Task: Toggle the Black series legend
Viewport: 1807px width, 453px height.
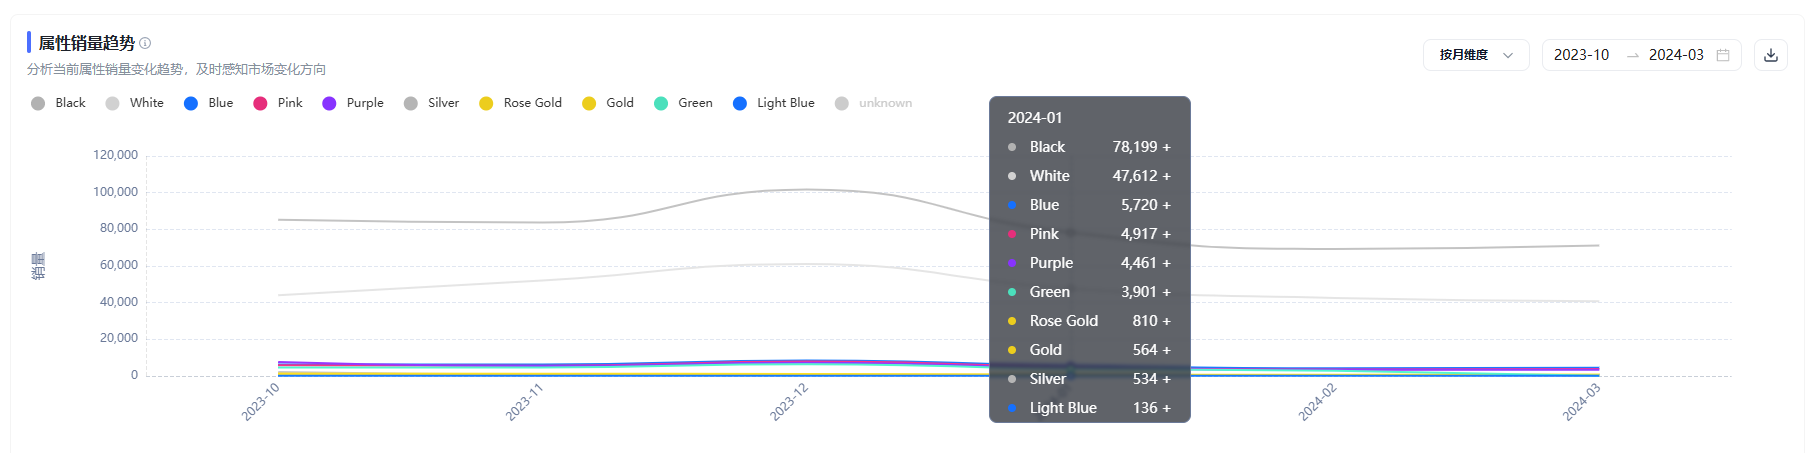Action: pyautogui.click(x=58, y=103)
